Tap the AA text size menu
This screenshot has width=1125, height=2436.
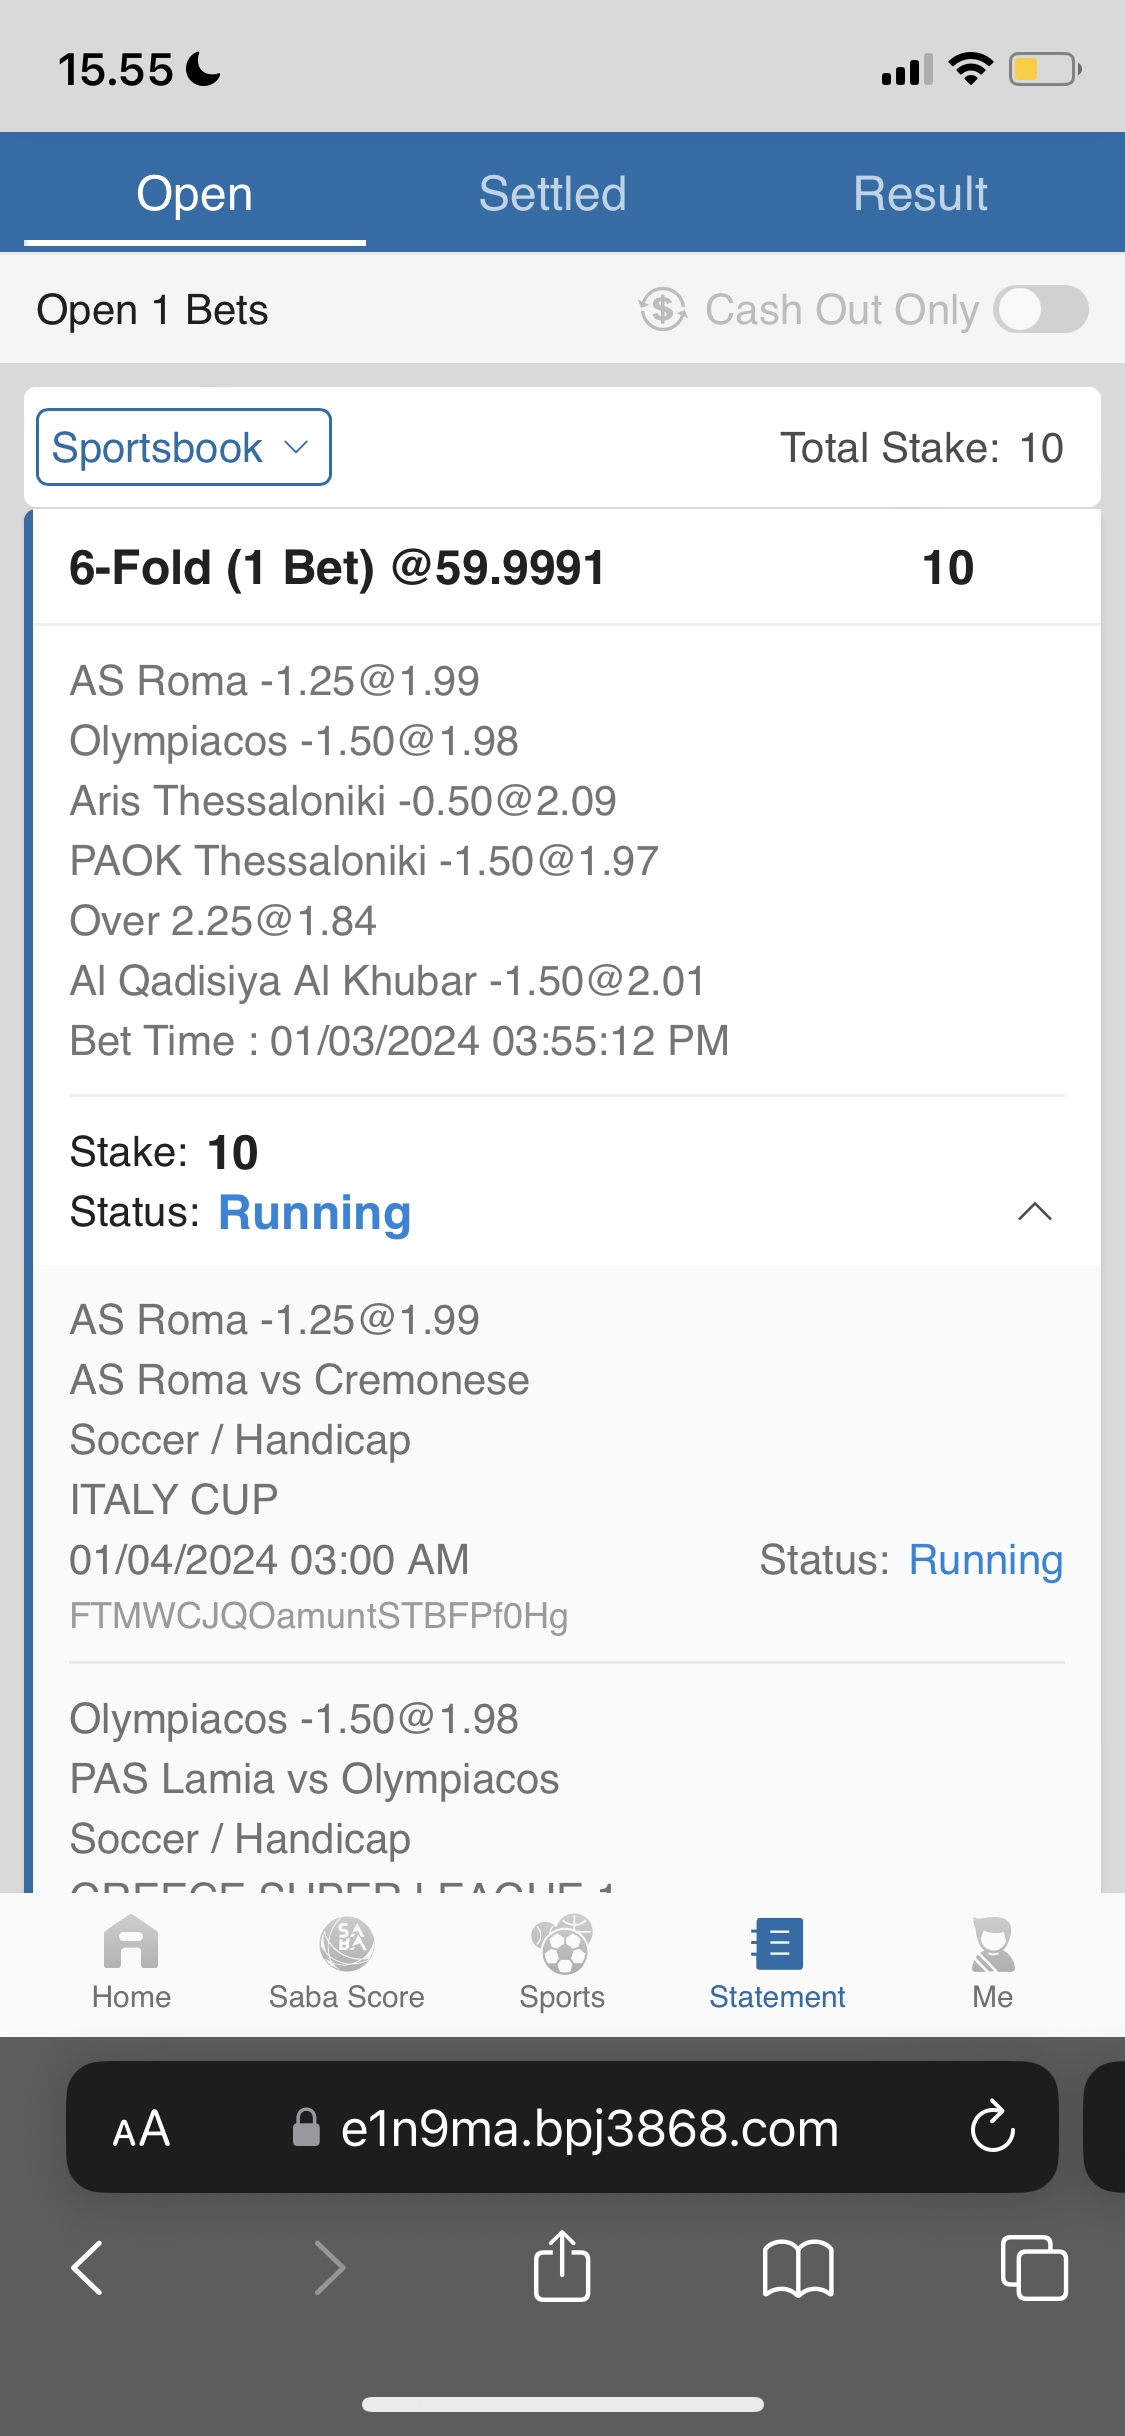[141, 2128]
